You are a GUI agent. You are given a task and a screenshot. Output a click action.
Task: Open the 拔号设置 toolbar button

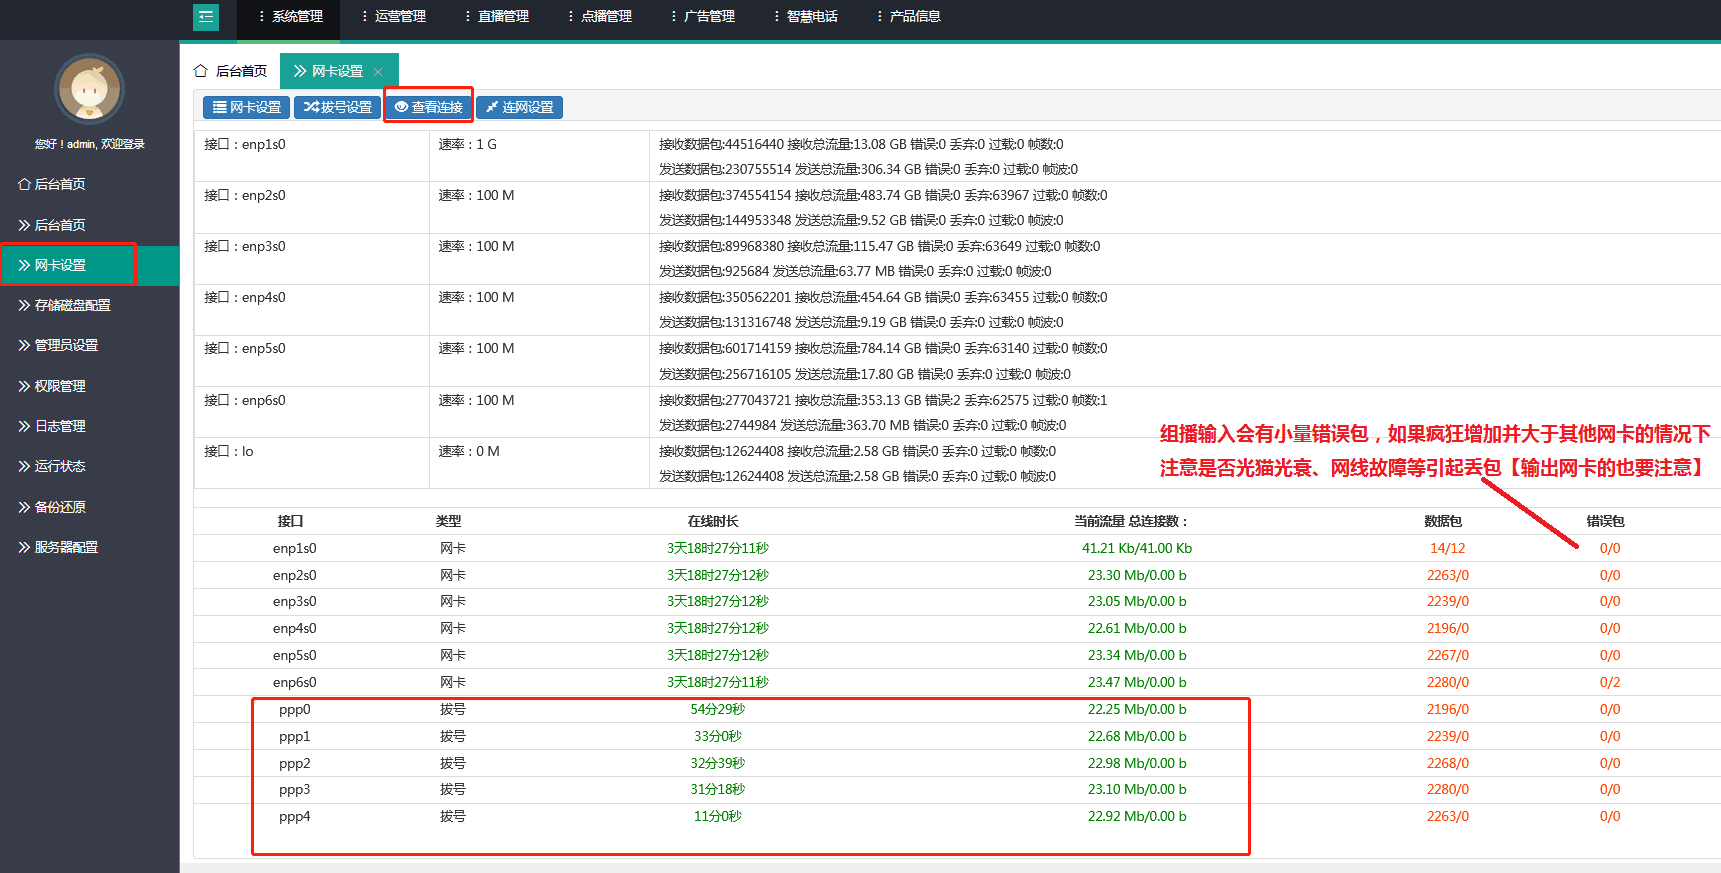(x=338, y=107)
